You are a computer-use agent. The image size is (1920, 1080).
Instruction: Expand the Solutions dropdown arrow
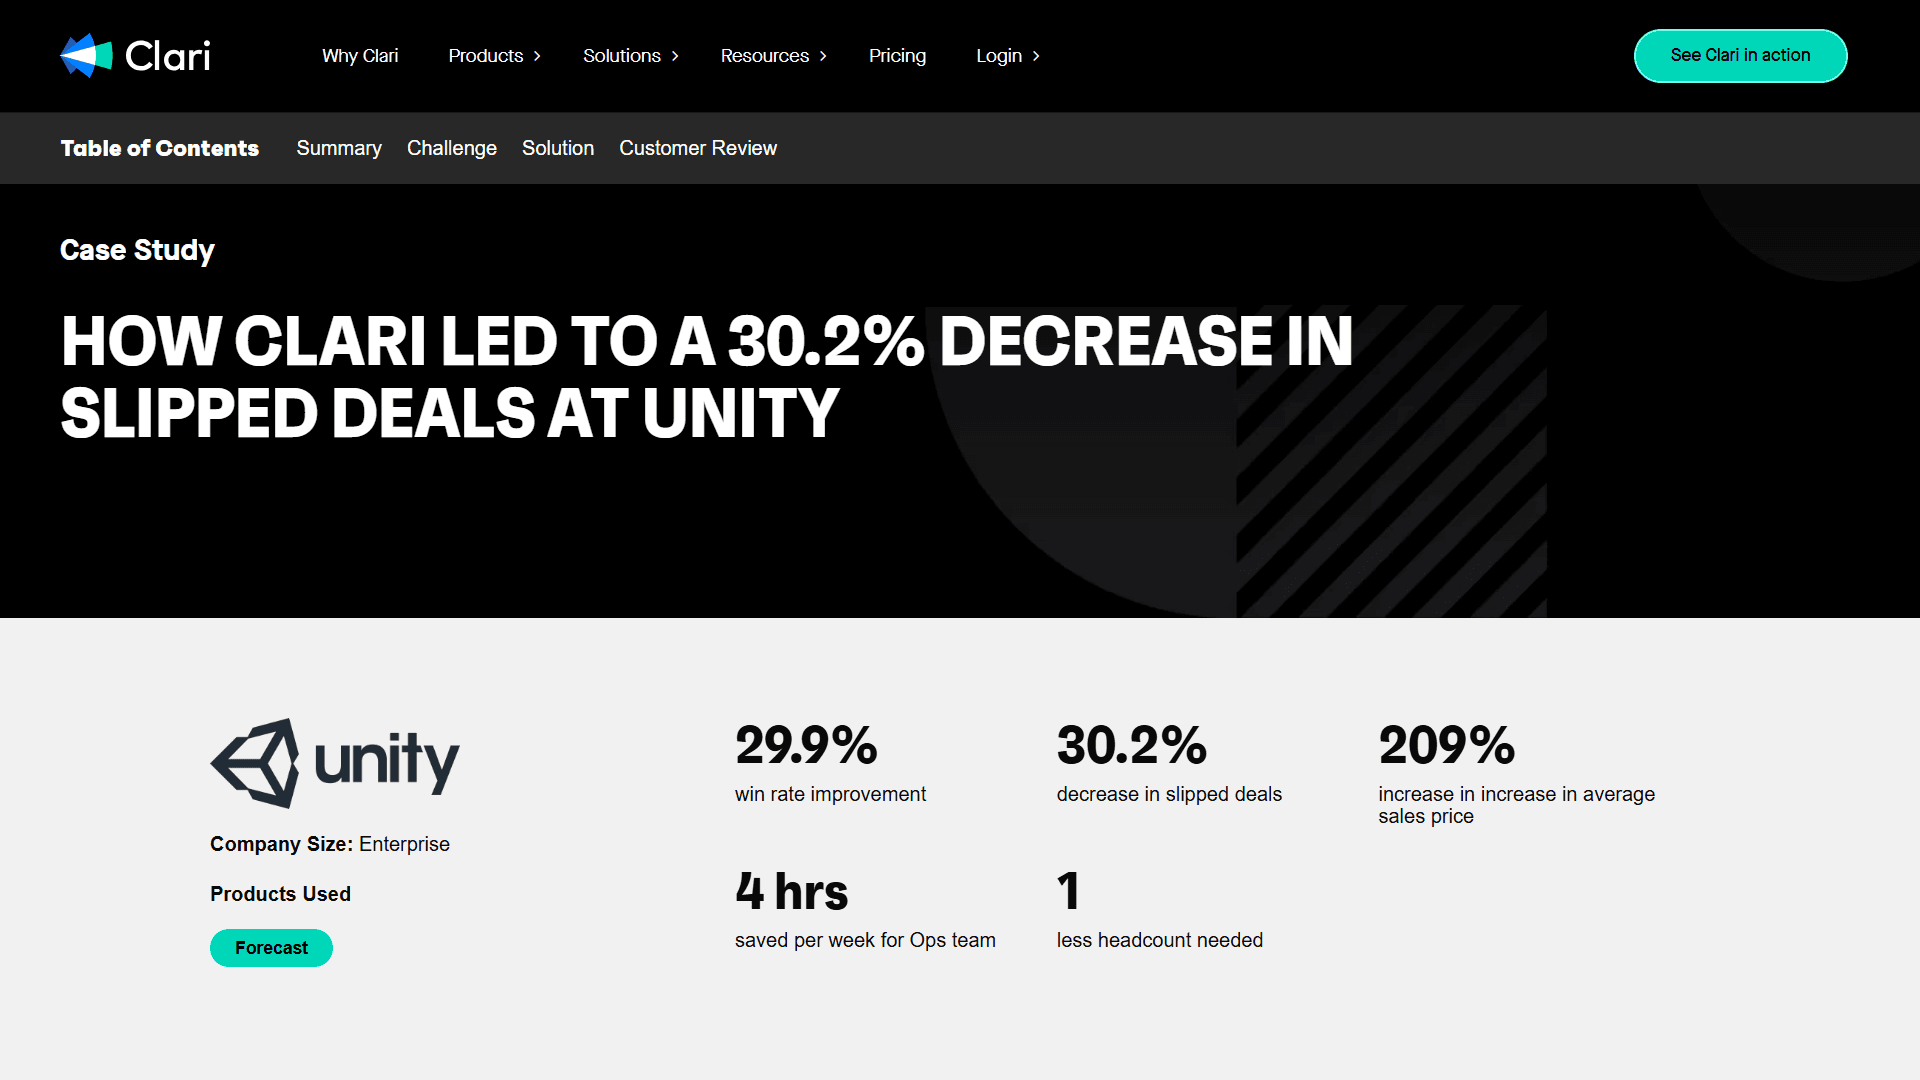pyautogui.click(x=675, y=56)
